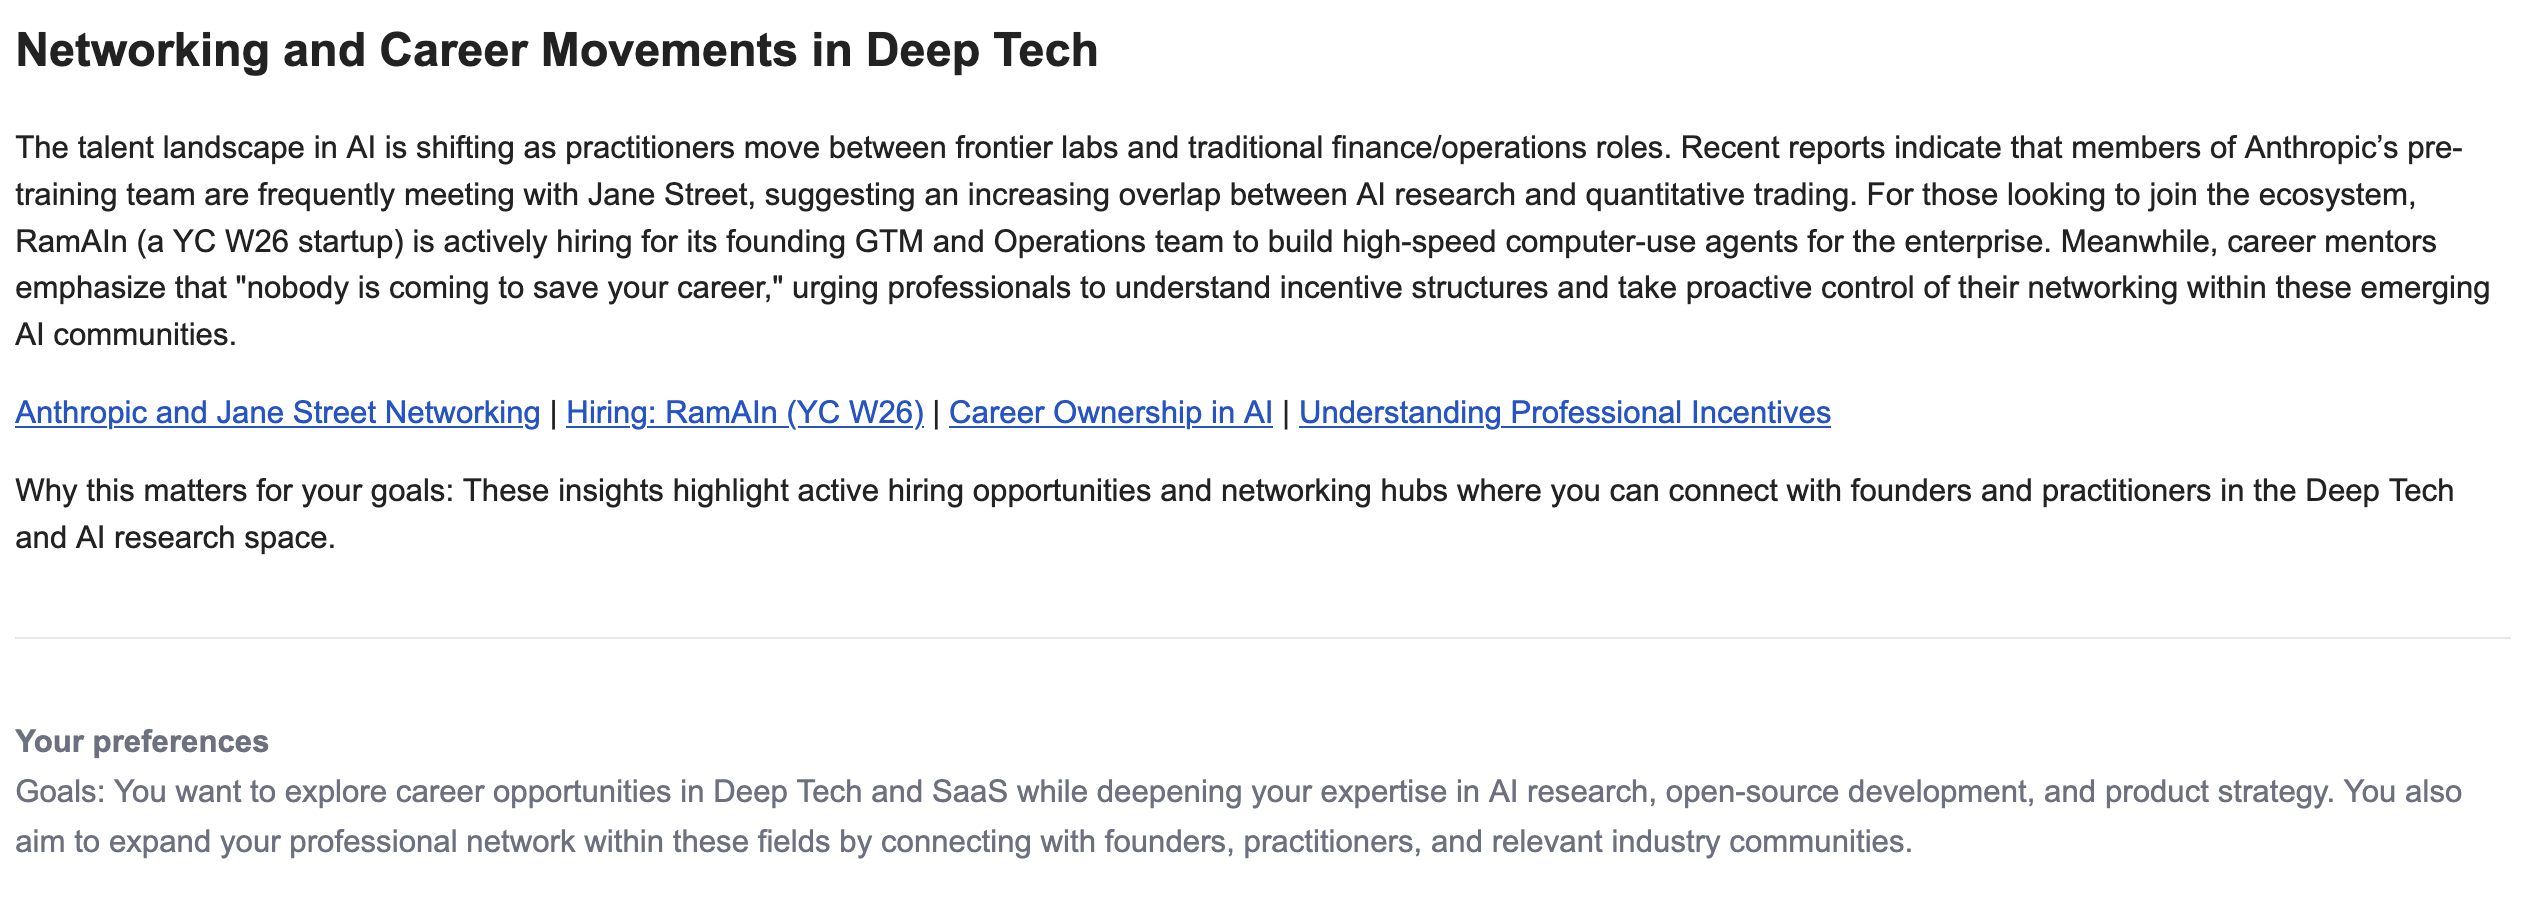Open the Hiring: RamAIn (YC W26) link
This screenshot has height=908, width=2530.
[x=745, y=412]
